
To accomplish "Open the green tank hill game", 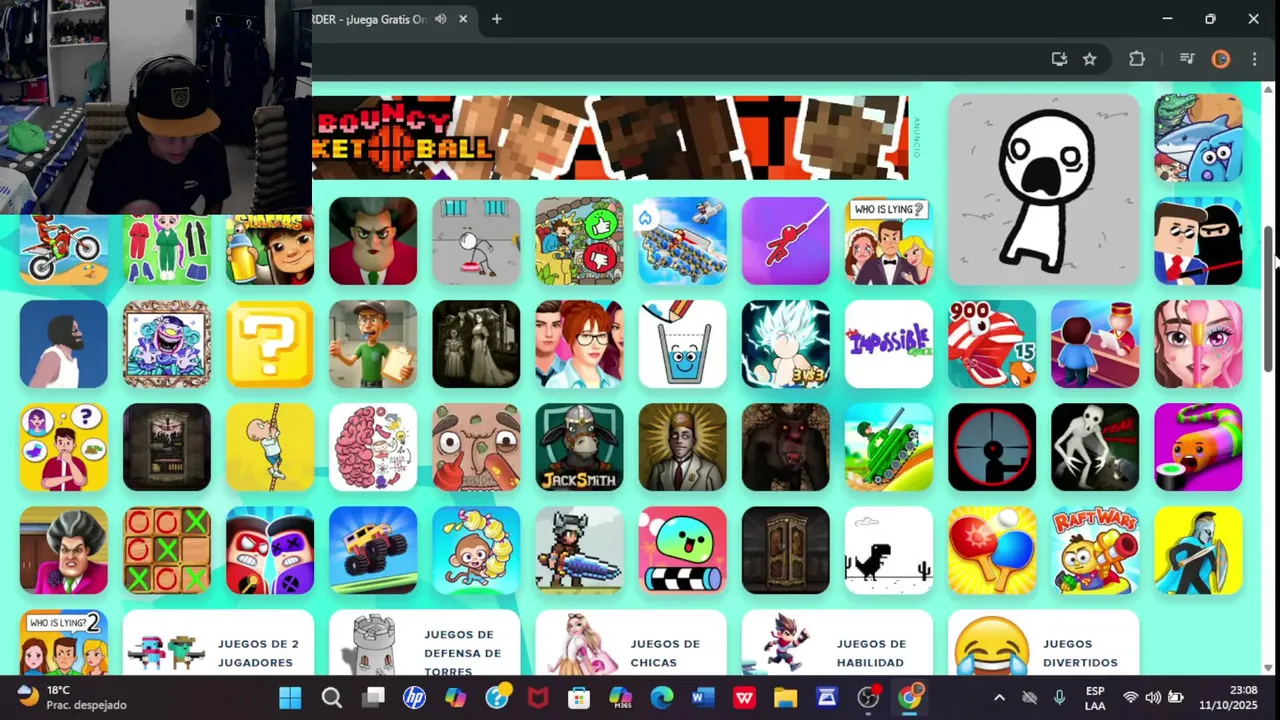I will [889, 447].
